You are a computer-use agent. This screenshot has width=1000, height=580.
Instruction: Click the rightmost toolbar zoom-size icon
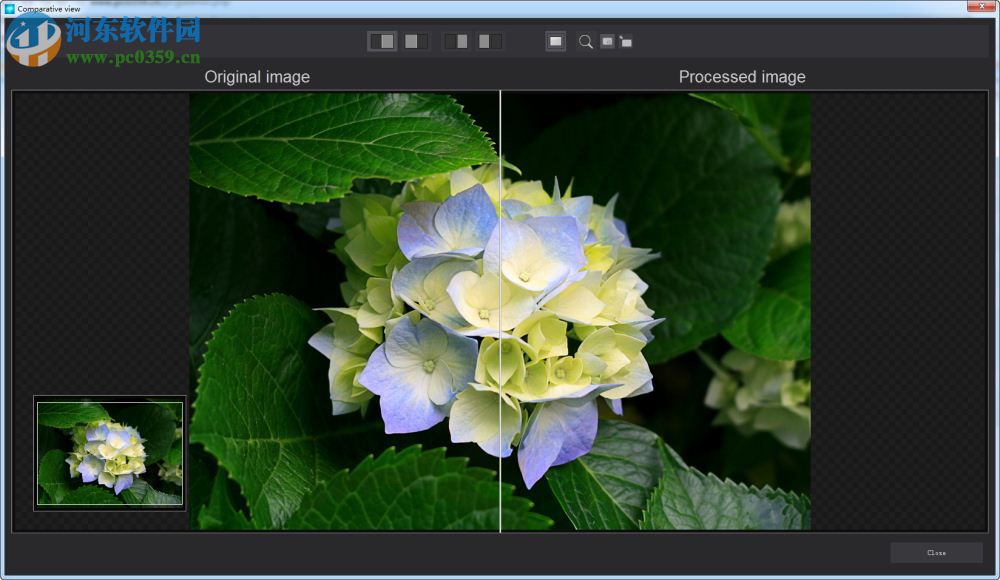point(625,42)
